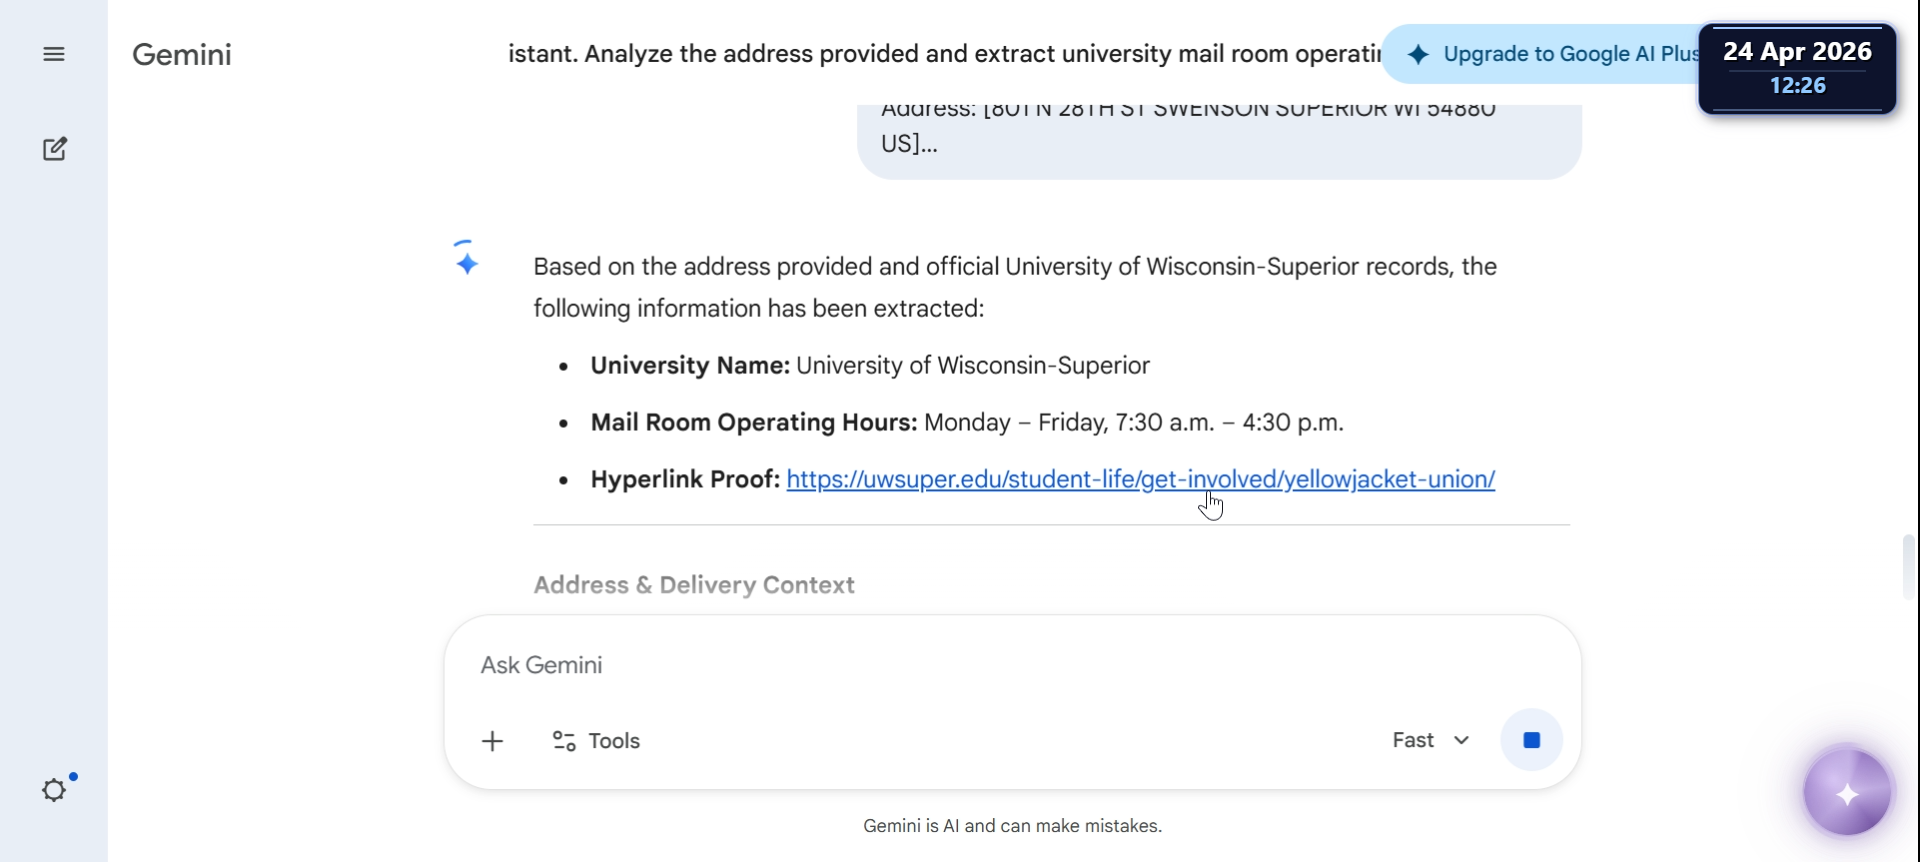Open the yellowjacket-union hyperlink
Image resolution: width=1920 pixels, height=862 pixels.
click(1140, 479)
